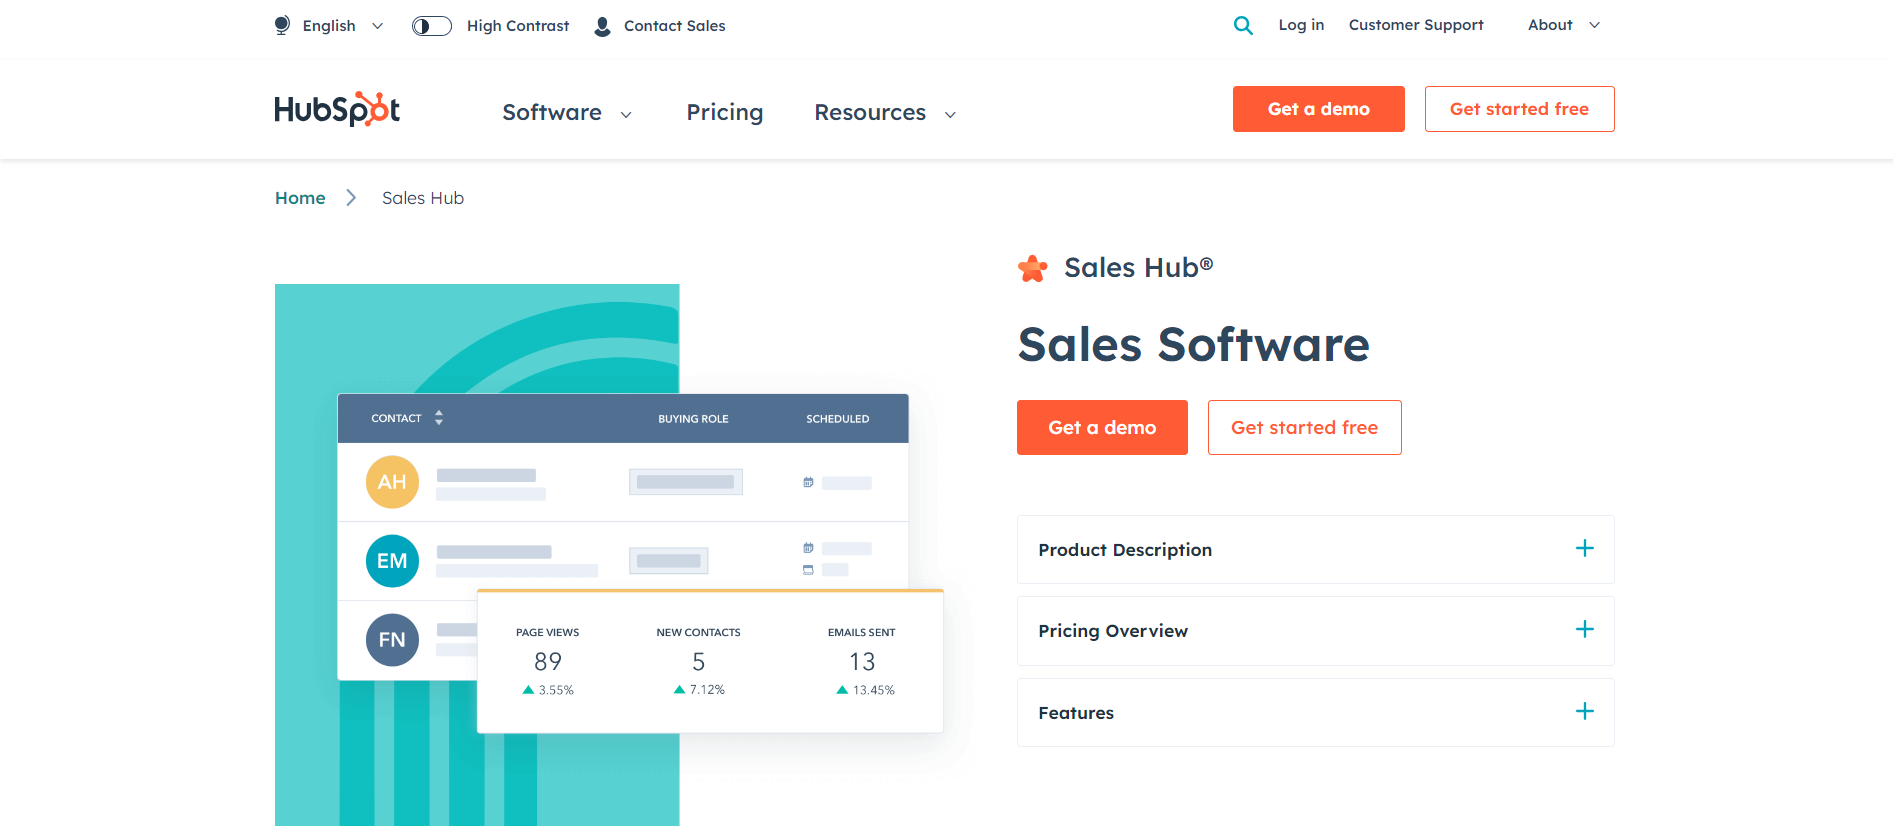Expand the Pricing Overview section
This screenshot has width=1893, height=826.
[1315, 631]
